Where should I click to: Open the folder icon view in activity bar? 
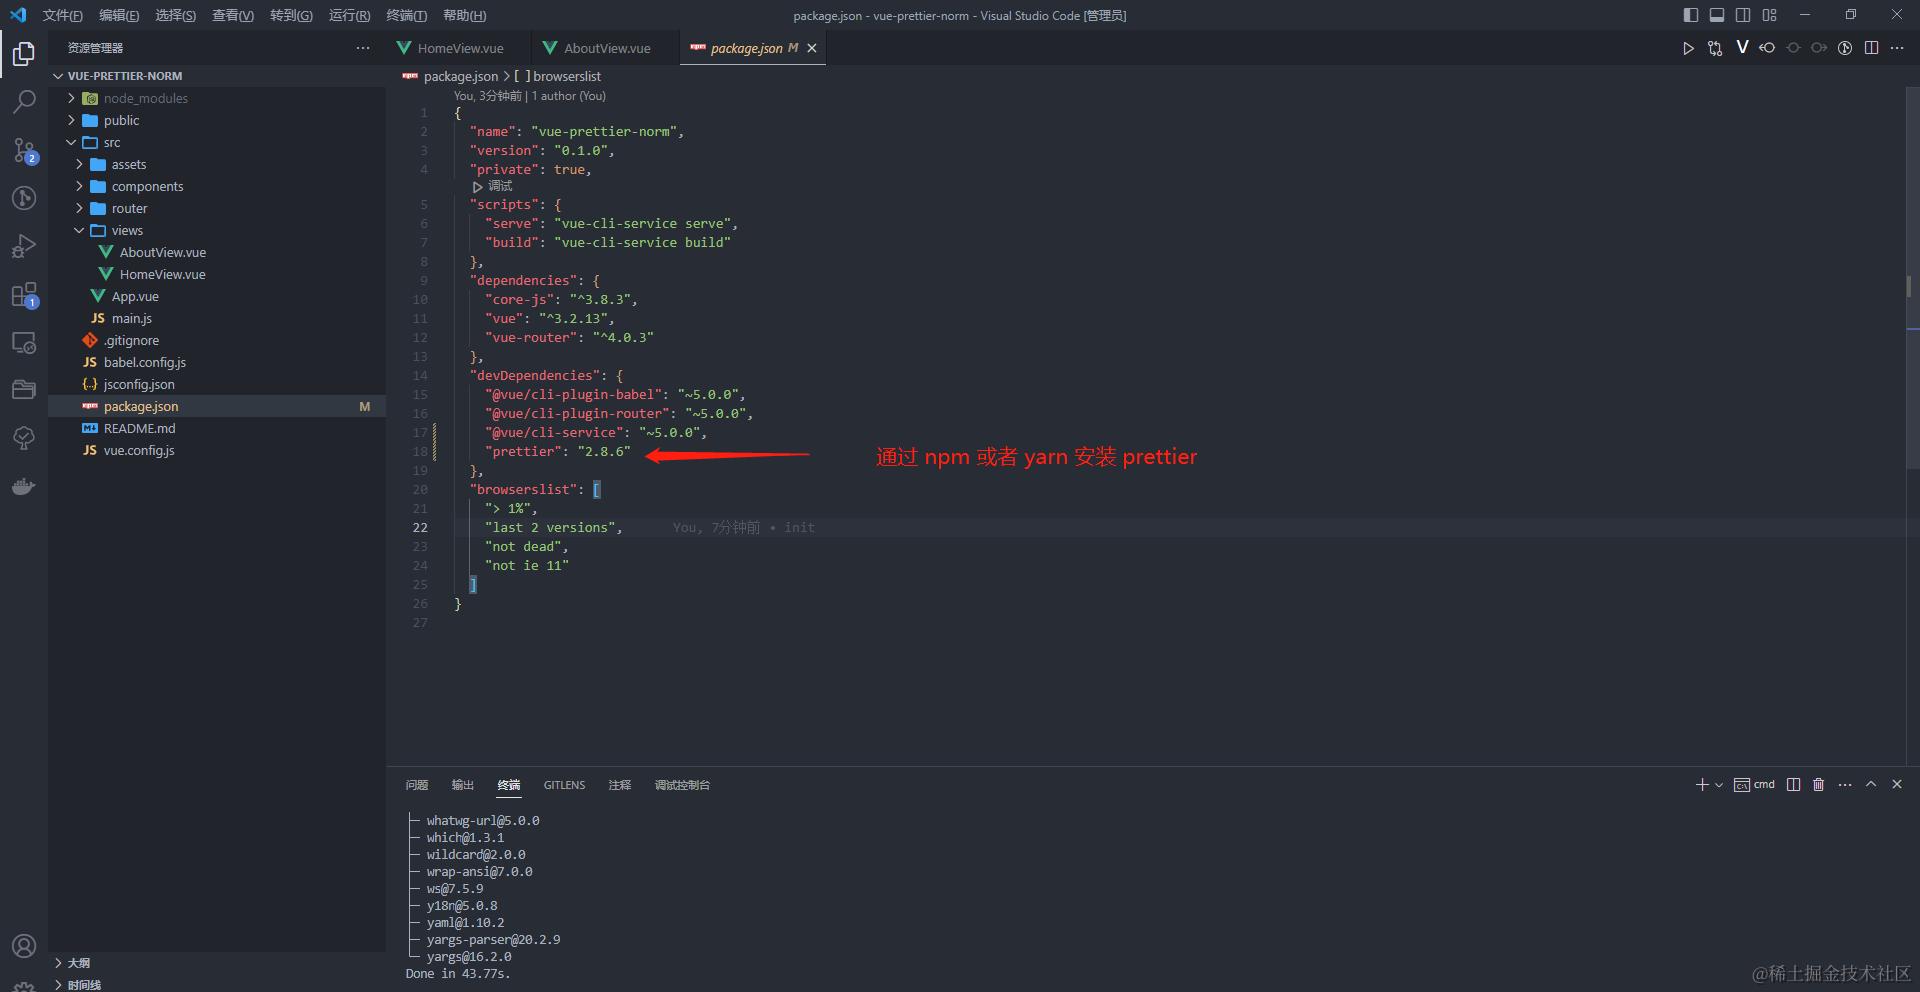[x=24, y=390]
